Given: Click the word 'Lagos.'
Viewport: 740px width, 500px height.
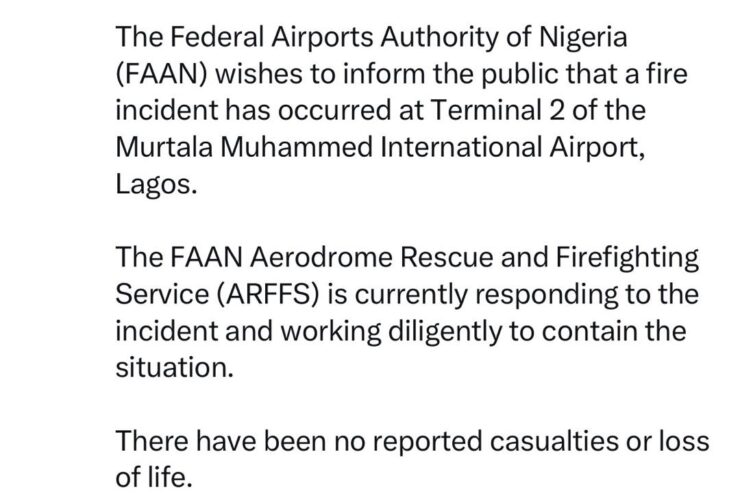Looking at the screenshot, I should (x=156, y=185).
